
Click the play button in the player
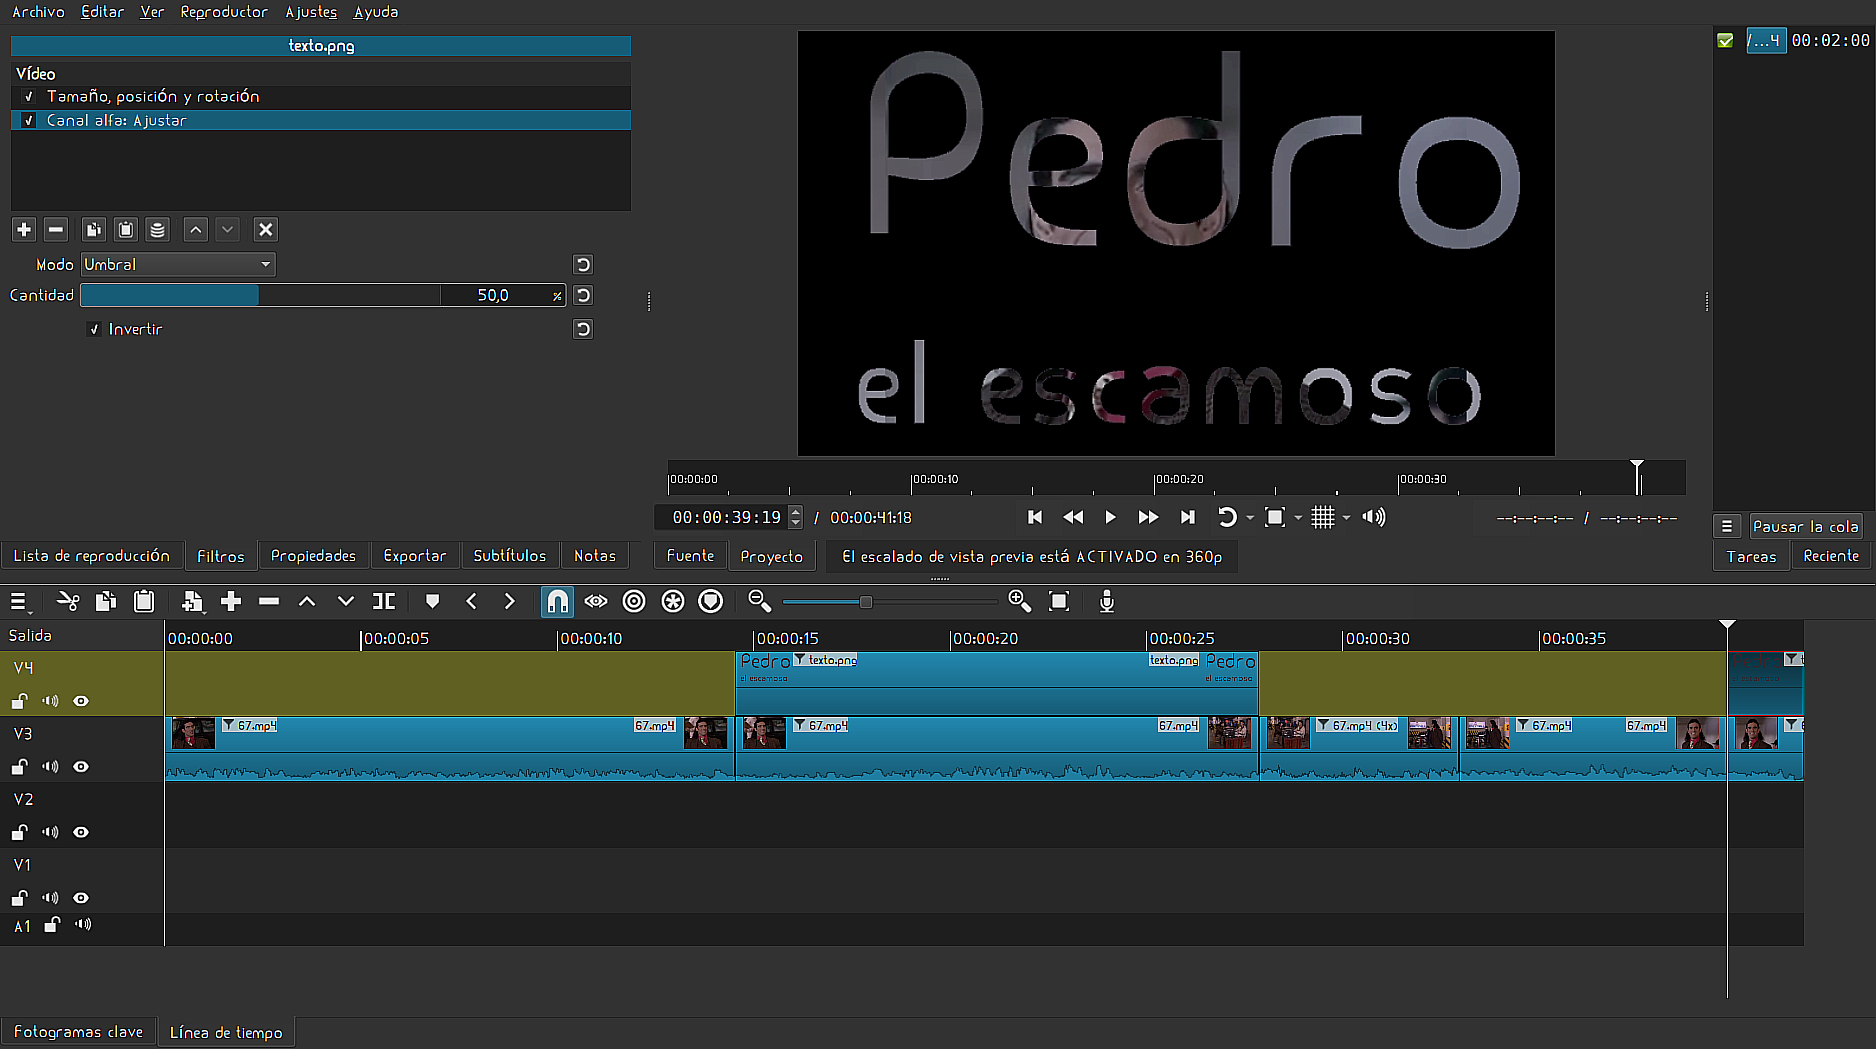click(x=1110, y=517)
